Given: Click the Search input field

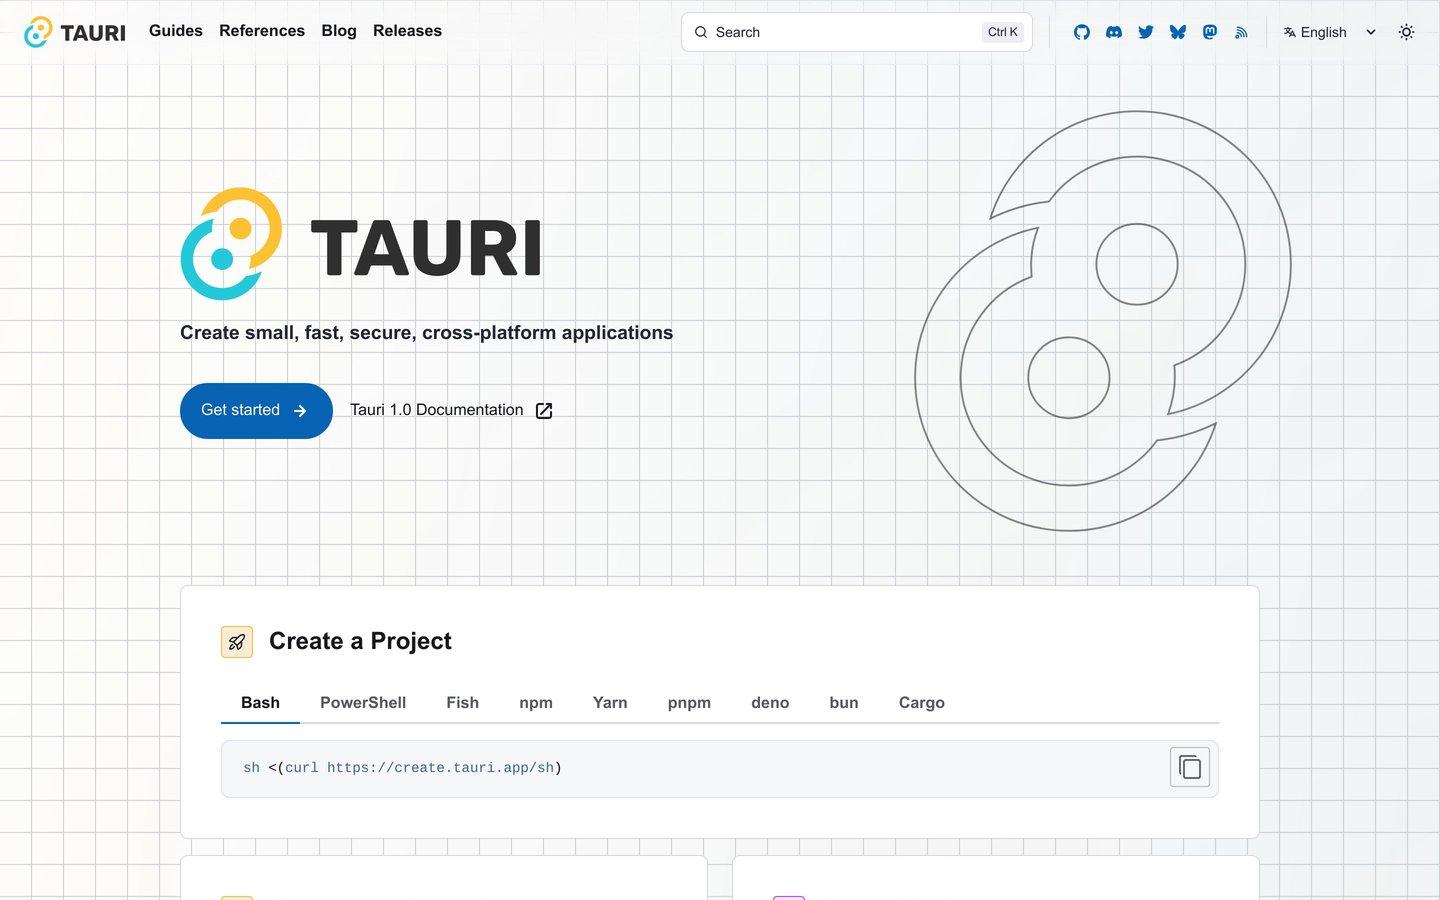Looking at the screenshot, I should pyautogui.click(x=857, y=32).
